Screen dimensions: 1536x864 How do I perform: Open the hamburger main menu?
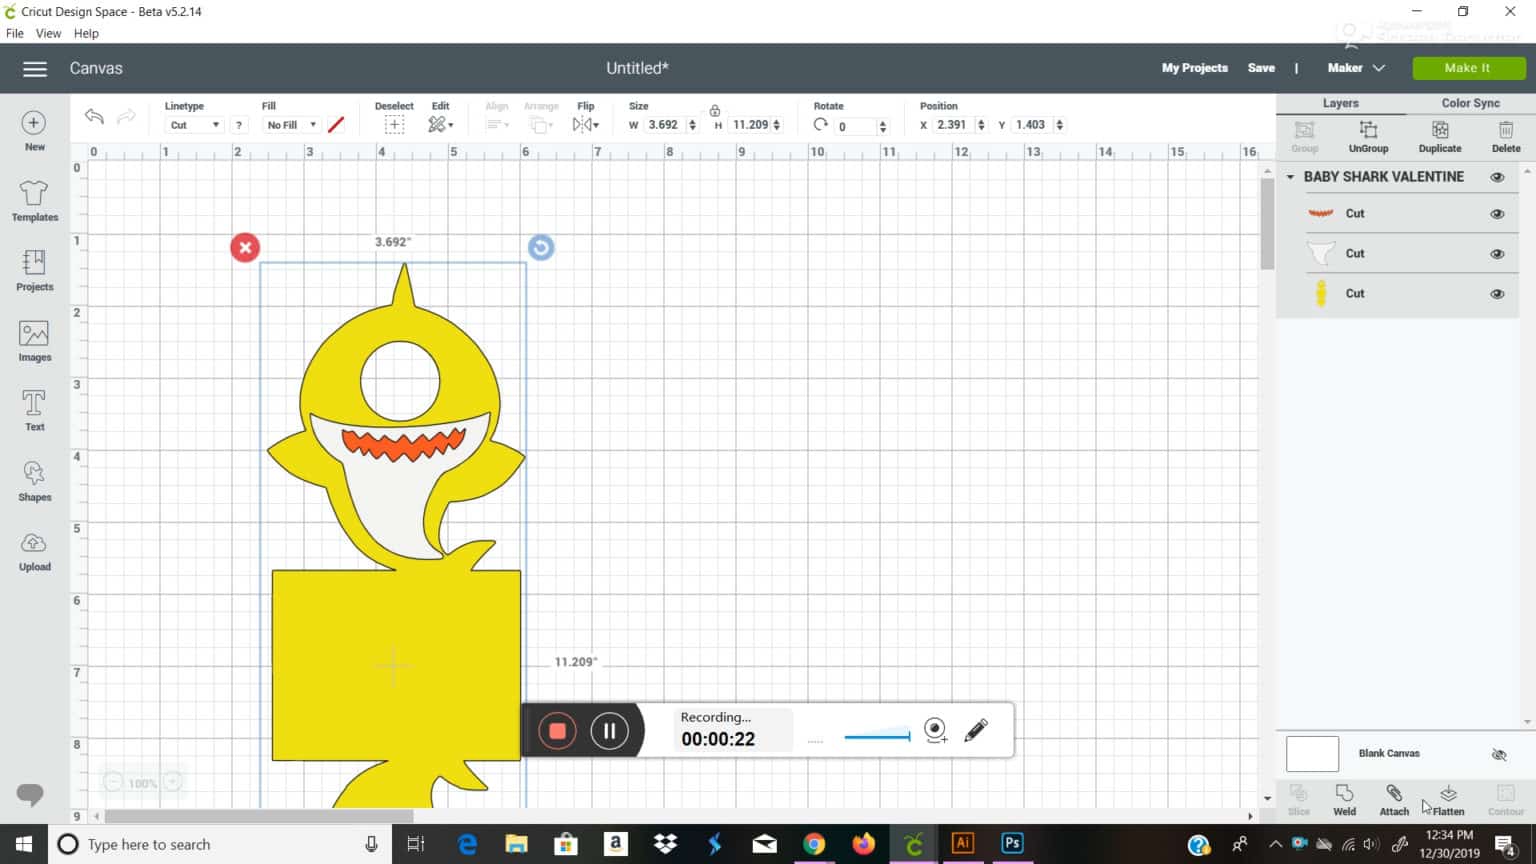(x=35, y=69)
